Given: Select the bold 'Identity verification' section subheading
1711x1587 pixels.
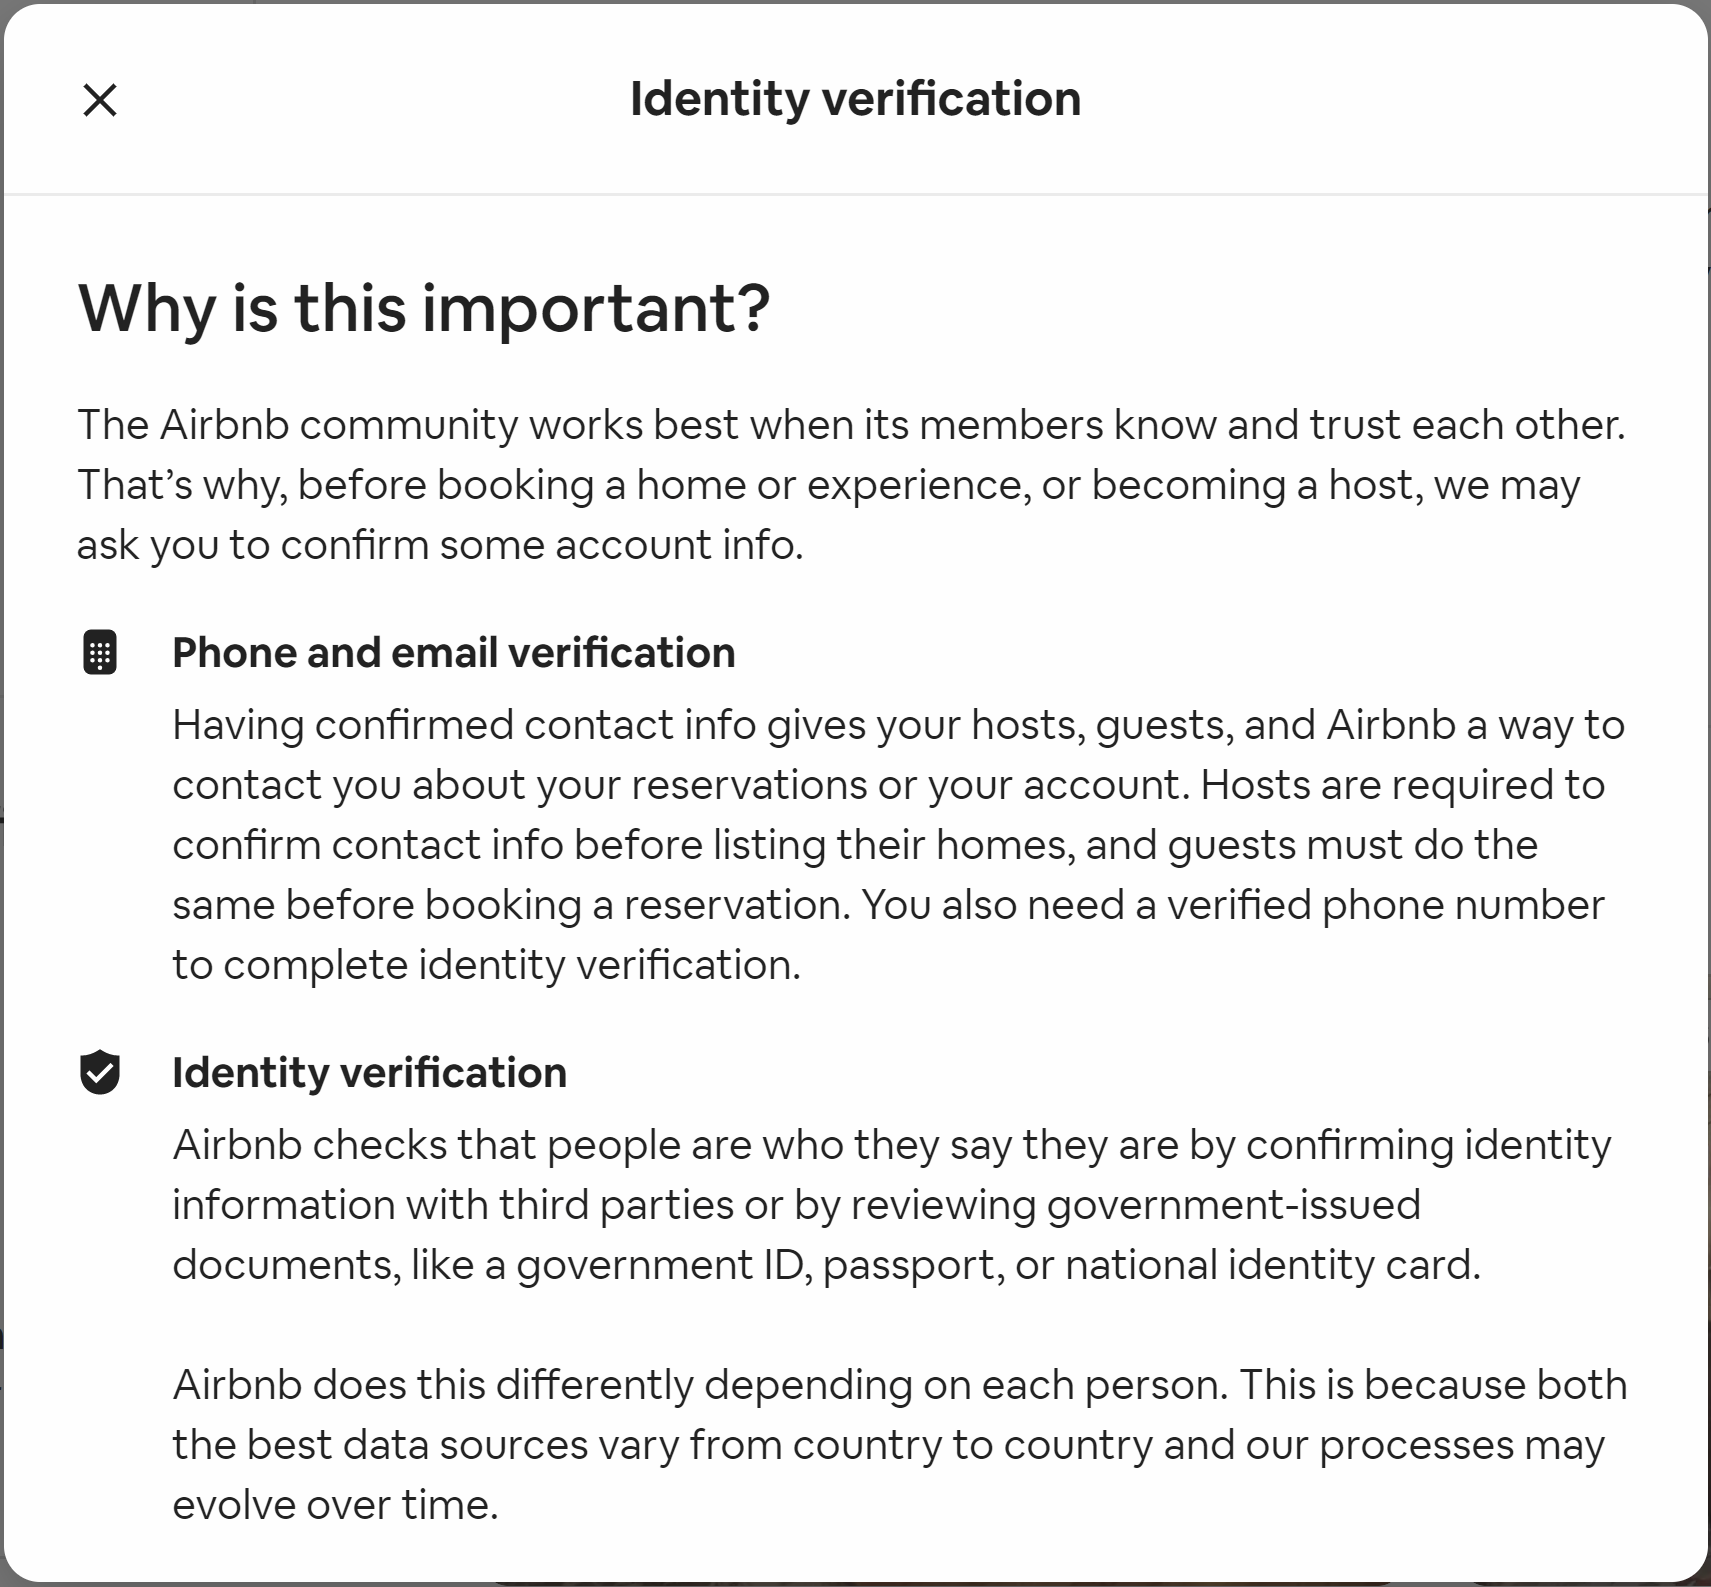Looking at the screenshot, I should click(x=369, y=1073).
